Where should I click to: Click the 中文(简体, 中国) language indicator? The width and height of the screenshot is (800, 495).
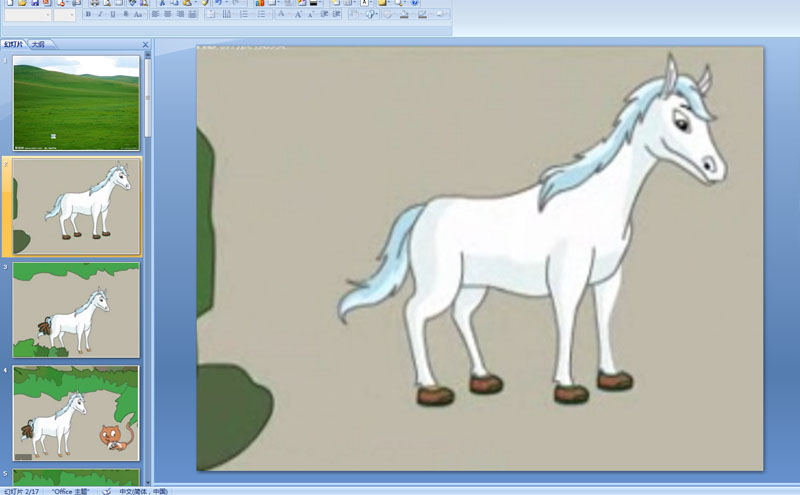143,491
